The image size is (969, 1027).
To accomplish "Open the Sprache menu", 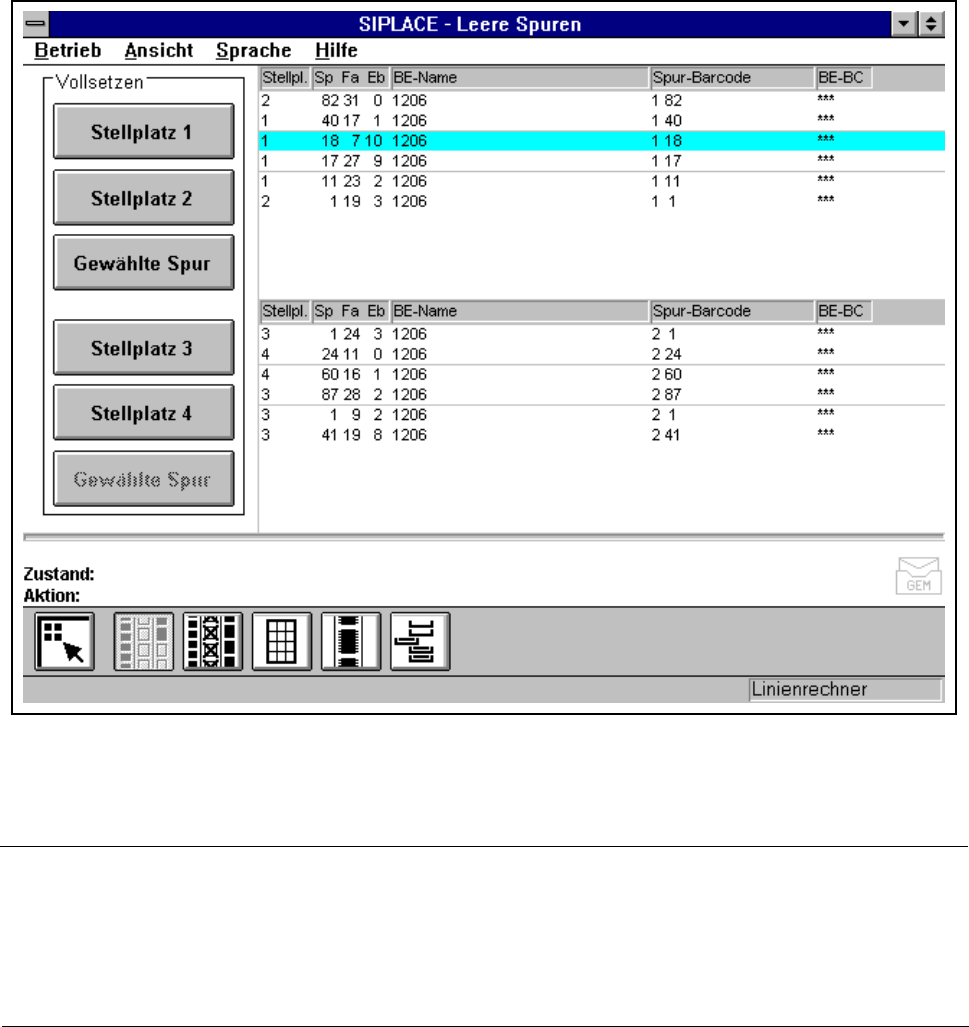I will coord(254,50).
